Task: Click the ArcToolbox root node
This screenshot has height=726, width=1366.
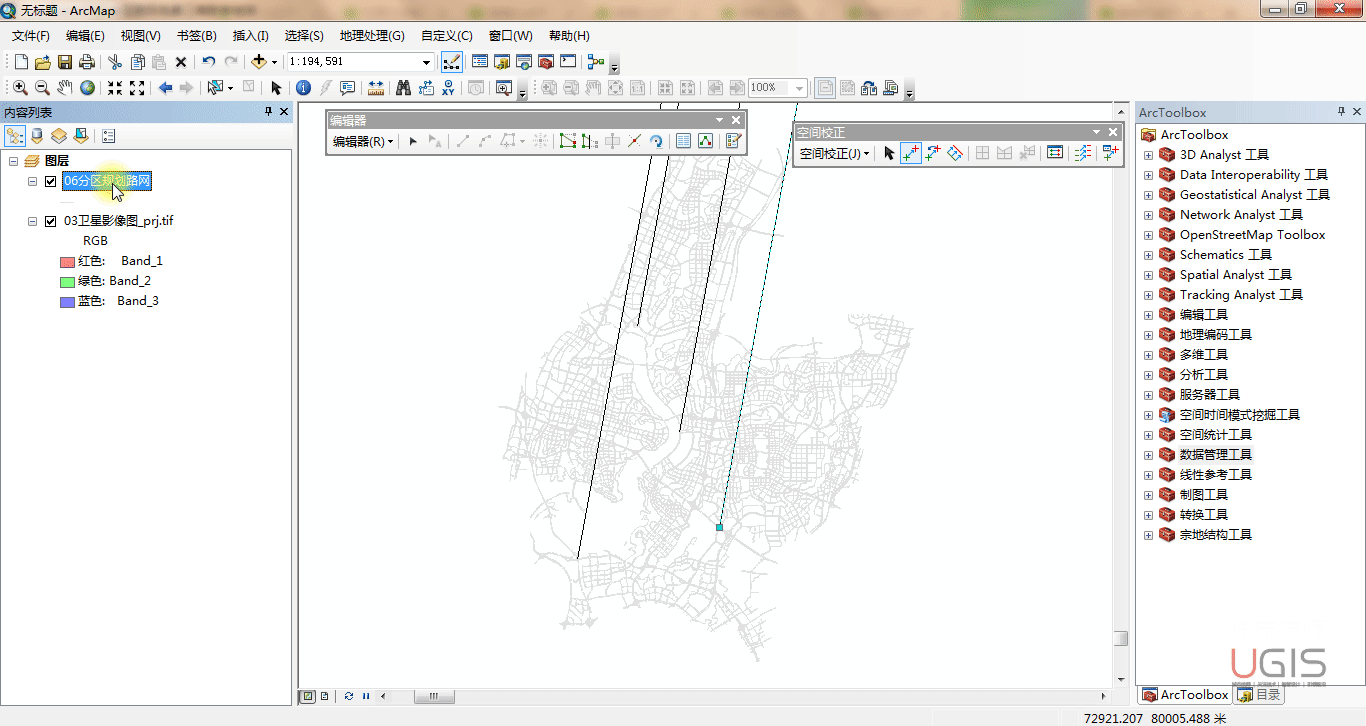Action: pyautogui.click(x=1194, y=135)
